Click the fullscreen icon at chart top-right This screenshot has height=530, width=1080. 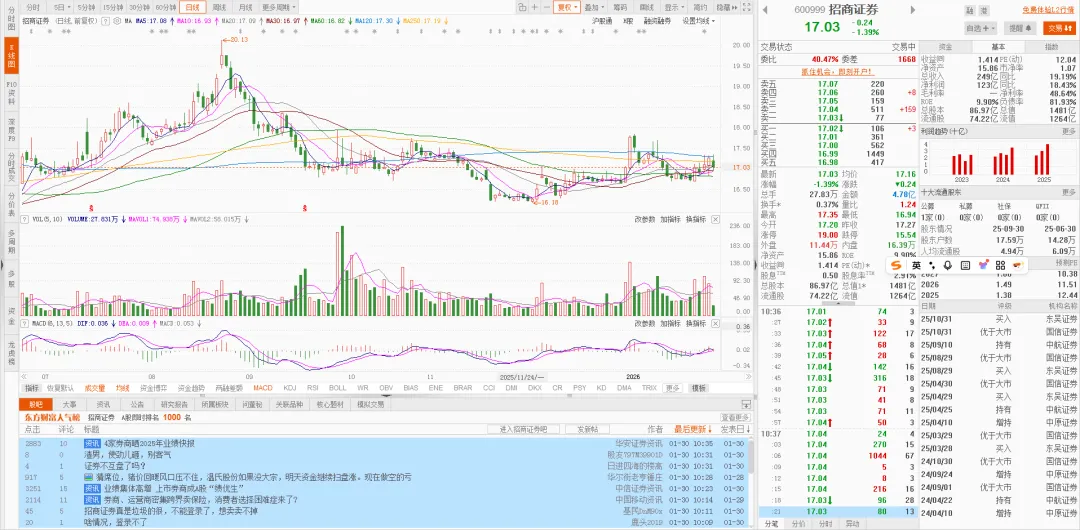tap(747, 7)
